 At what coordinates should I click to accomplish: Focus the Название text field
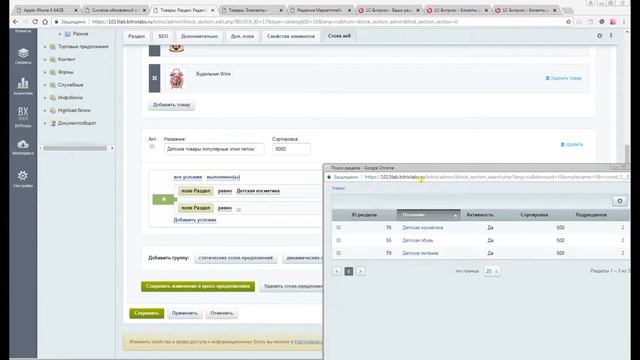[x=214, y=149]
